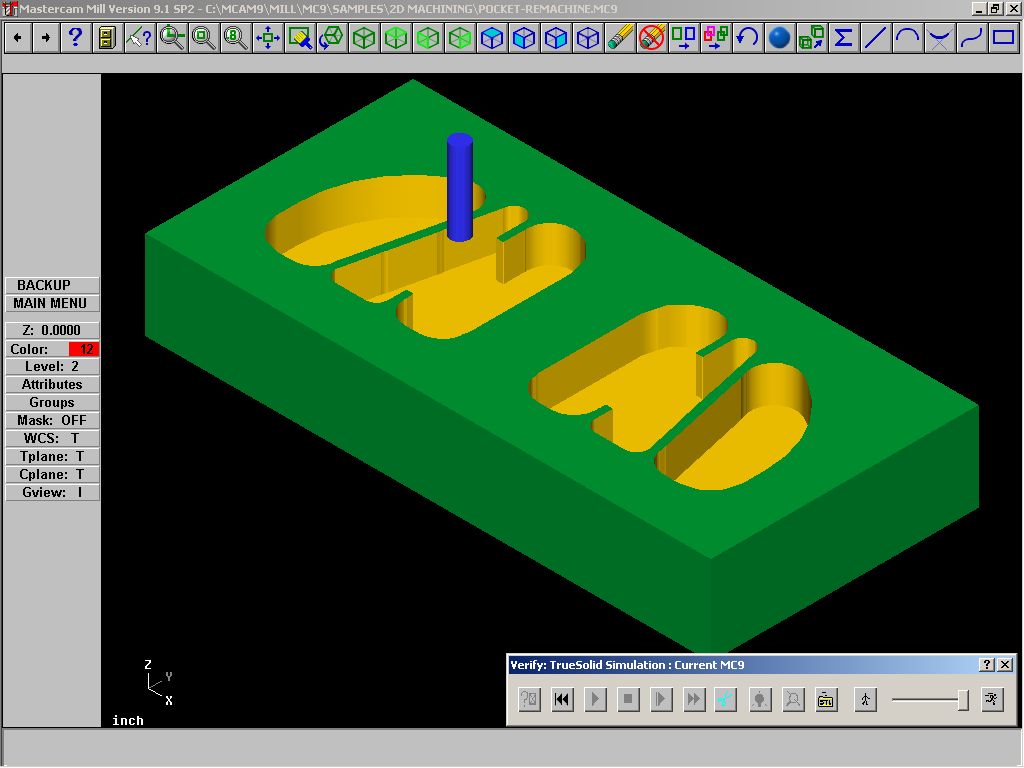Select the Analyze cursor-question tool
Viewport: 1024px width, 768px height.
[x=138, y=38]
